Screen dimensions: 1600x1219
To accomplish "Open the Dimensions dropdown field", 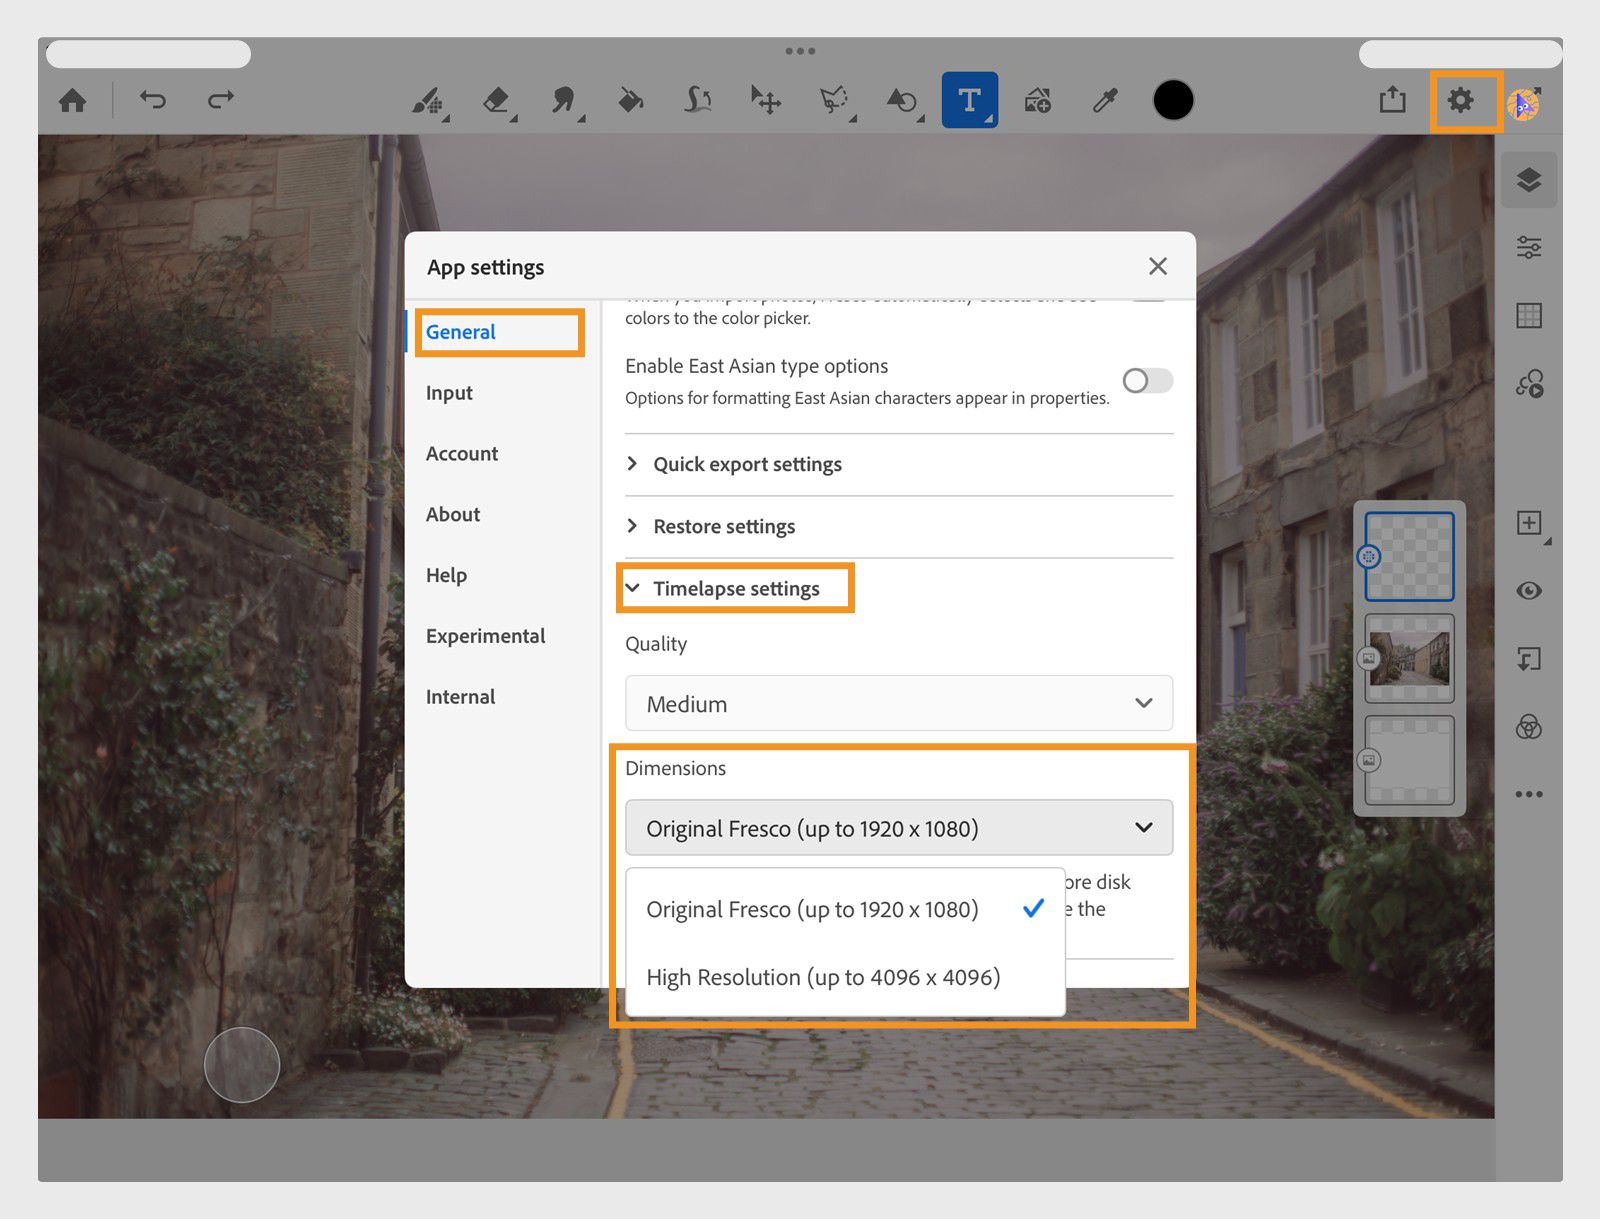I will click(x=899, y=828).
